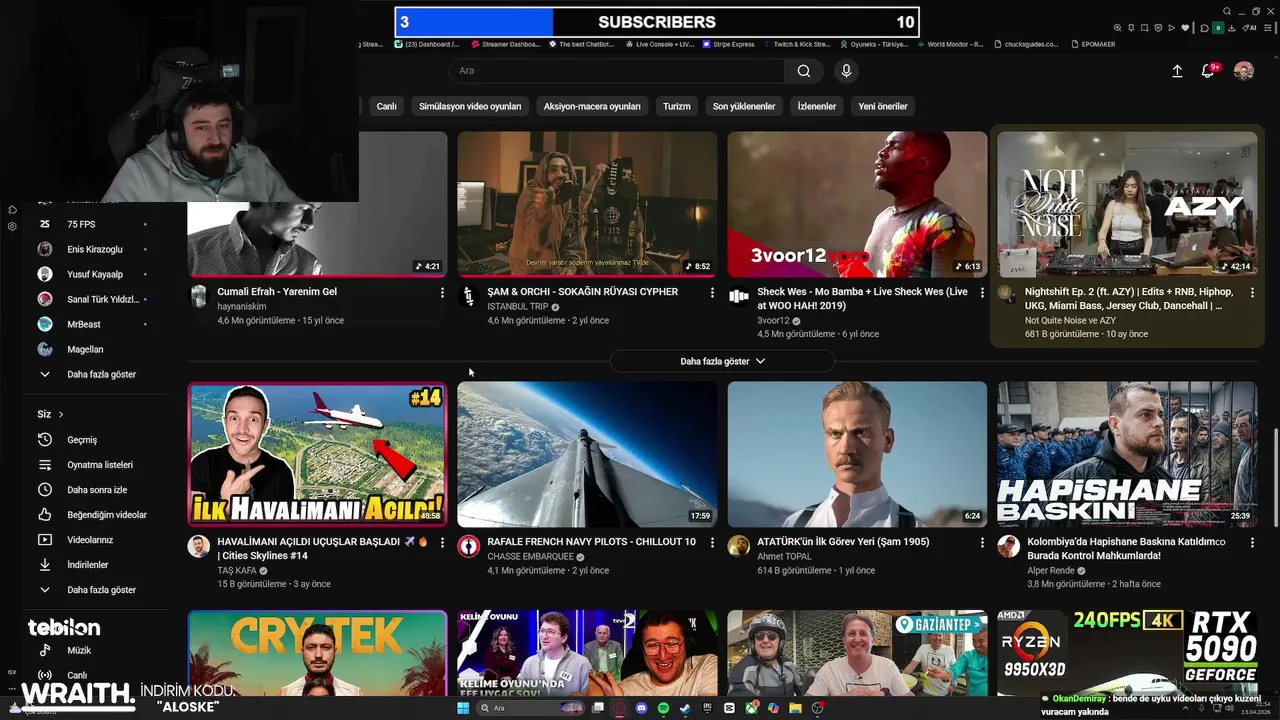Open Oynatma listeleri playlists in sidebar
Image resolution: width=1280 pixels, height=720 pixels.
tap(95, 465)
